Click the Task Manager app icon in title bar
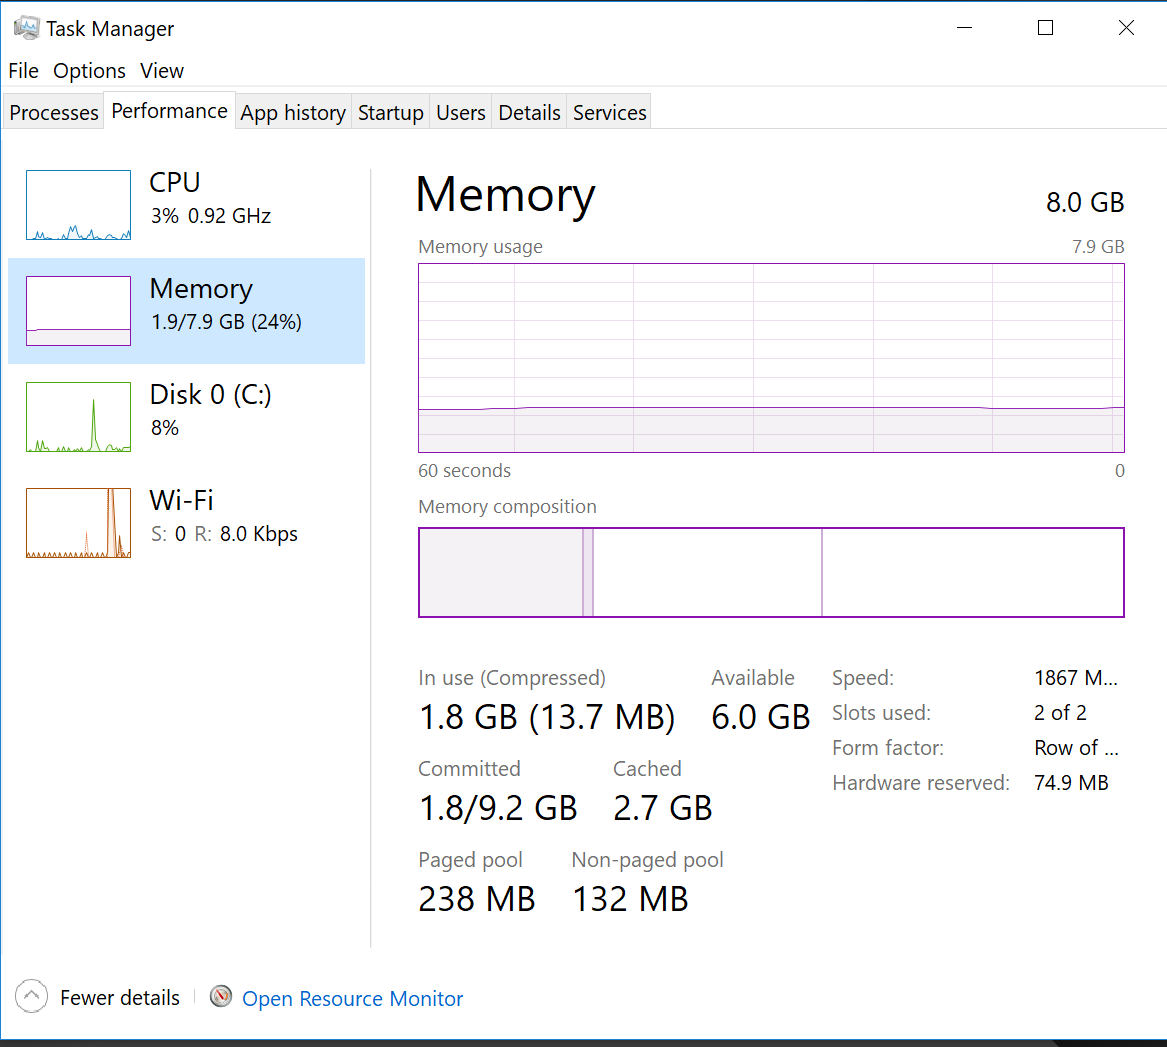The height and width of the screenshot is (1047, 1167). [26, 28]
